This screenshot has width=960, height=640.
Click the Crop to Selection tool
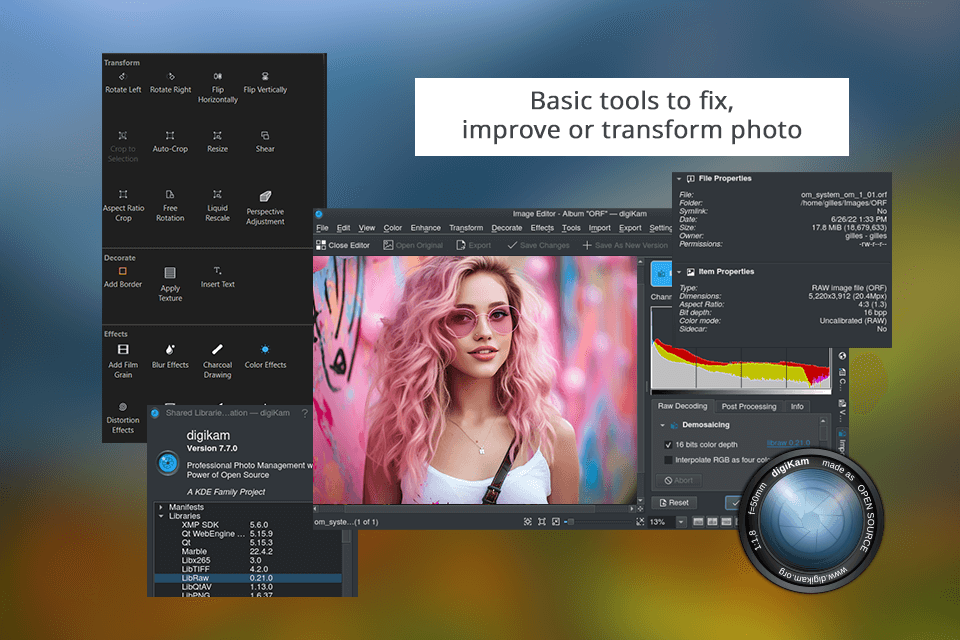[x=122, y=147]
